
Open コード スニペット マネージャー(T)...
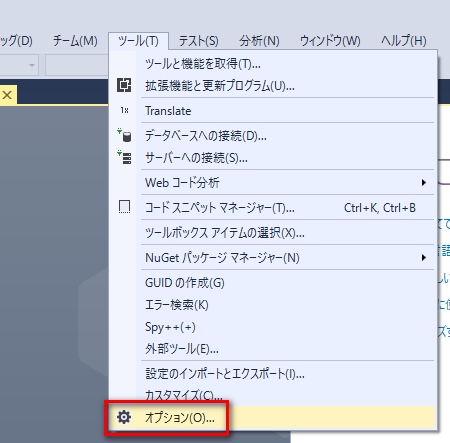(x=273, y=208)
